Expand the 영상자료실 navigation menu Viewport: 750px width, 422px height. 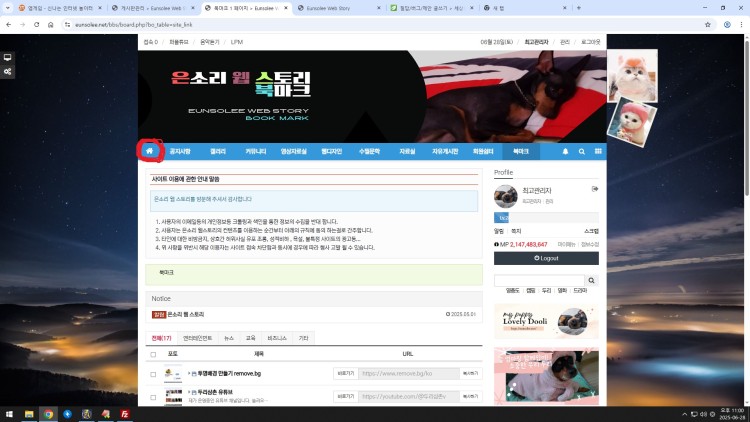click(x=292, y=151)
